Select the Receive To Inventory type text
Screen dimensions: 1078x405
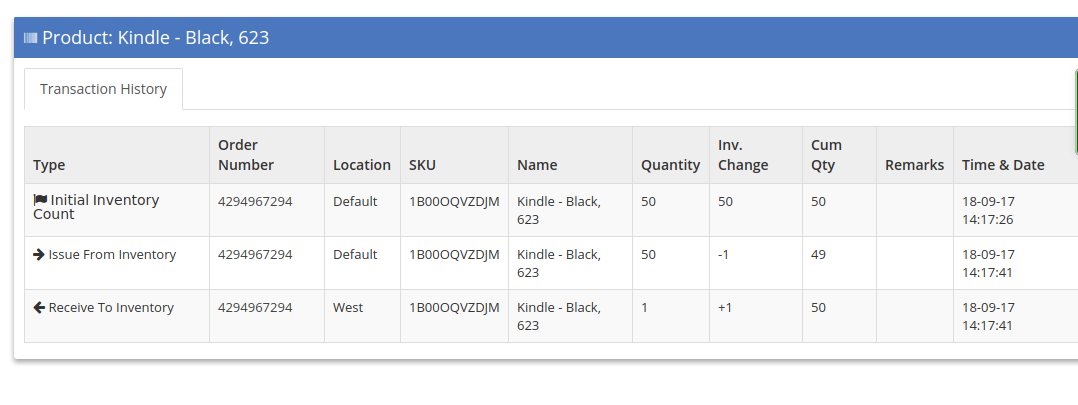(111, 307)
